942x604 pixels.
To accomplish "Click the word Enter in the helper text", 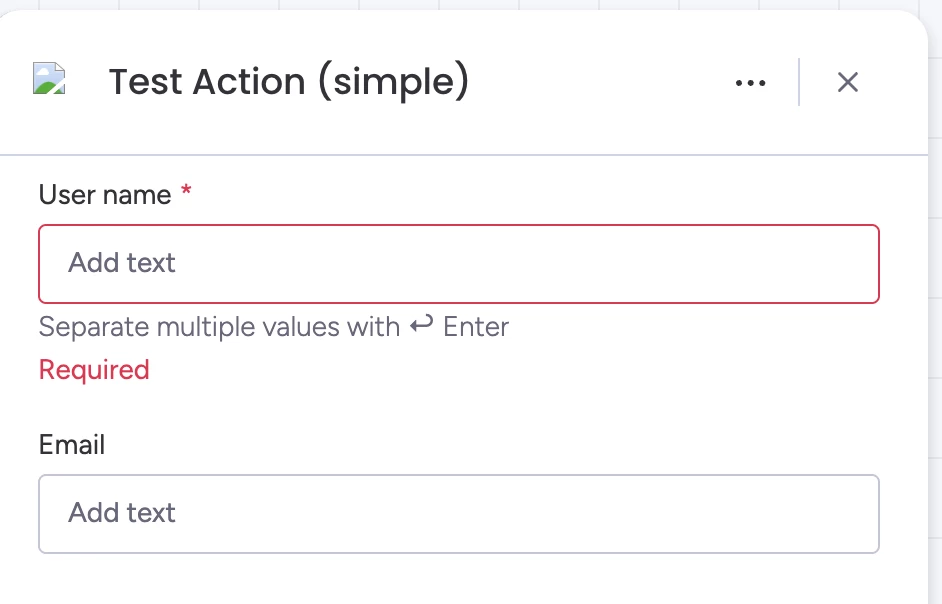I will (x=476, y=327).
